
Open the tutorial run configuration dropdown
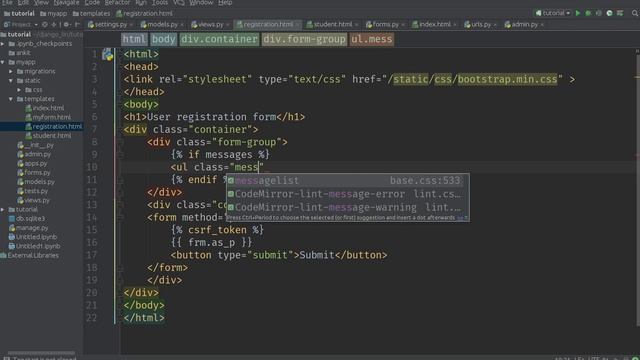553,13
